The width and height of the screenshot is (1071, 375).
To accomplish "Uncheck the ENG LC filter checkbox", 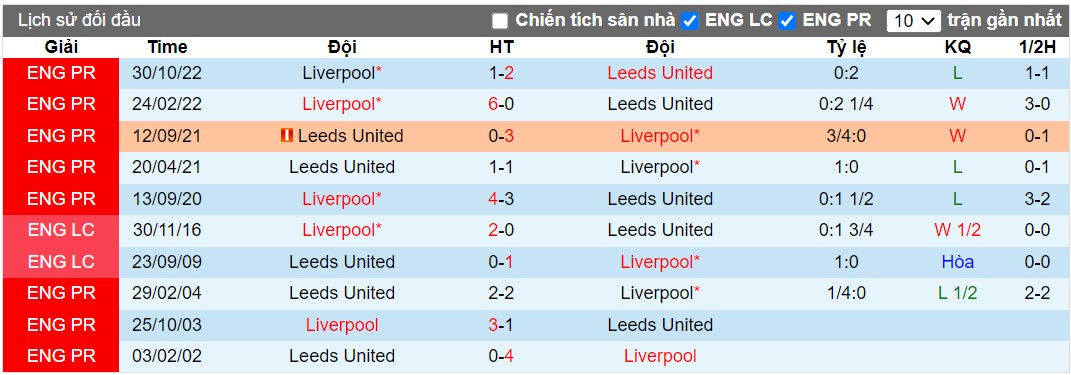I will click(x=690, y=21).
